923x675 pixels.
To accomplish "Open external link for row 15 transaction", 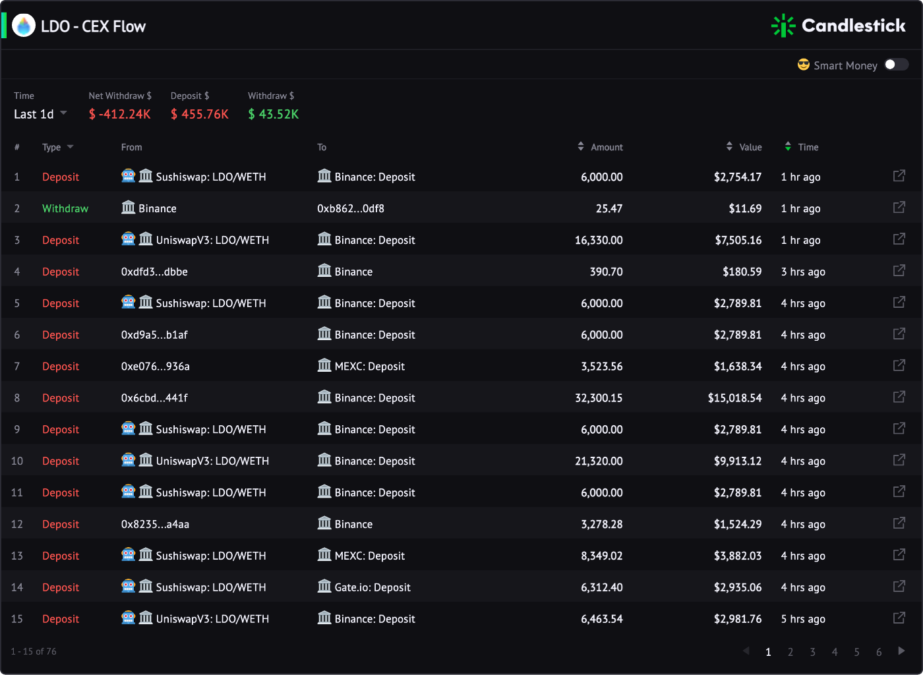I will pyautogui.click(x=898, y=618).
